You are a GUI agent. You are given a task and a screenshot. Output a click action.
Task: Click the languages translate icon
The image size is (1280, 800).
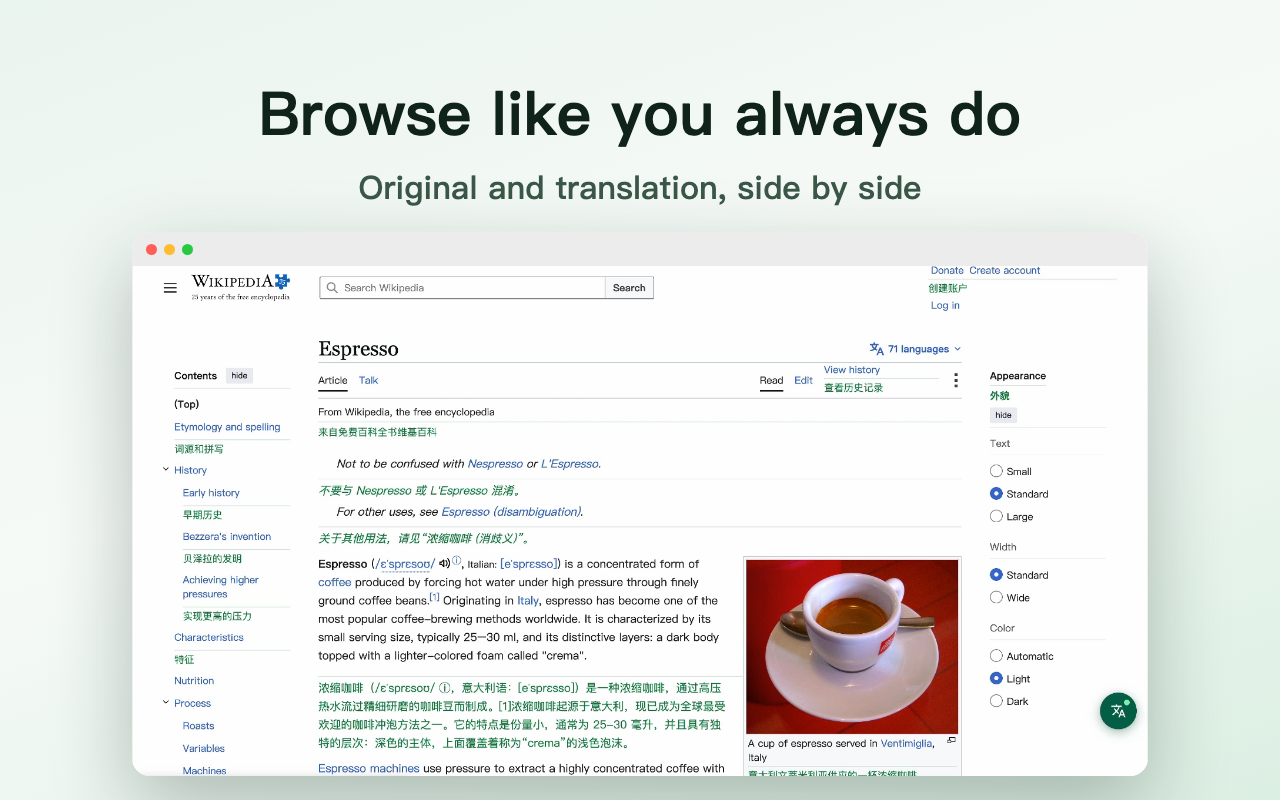click(877, 349)
